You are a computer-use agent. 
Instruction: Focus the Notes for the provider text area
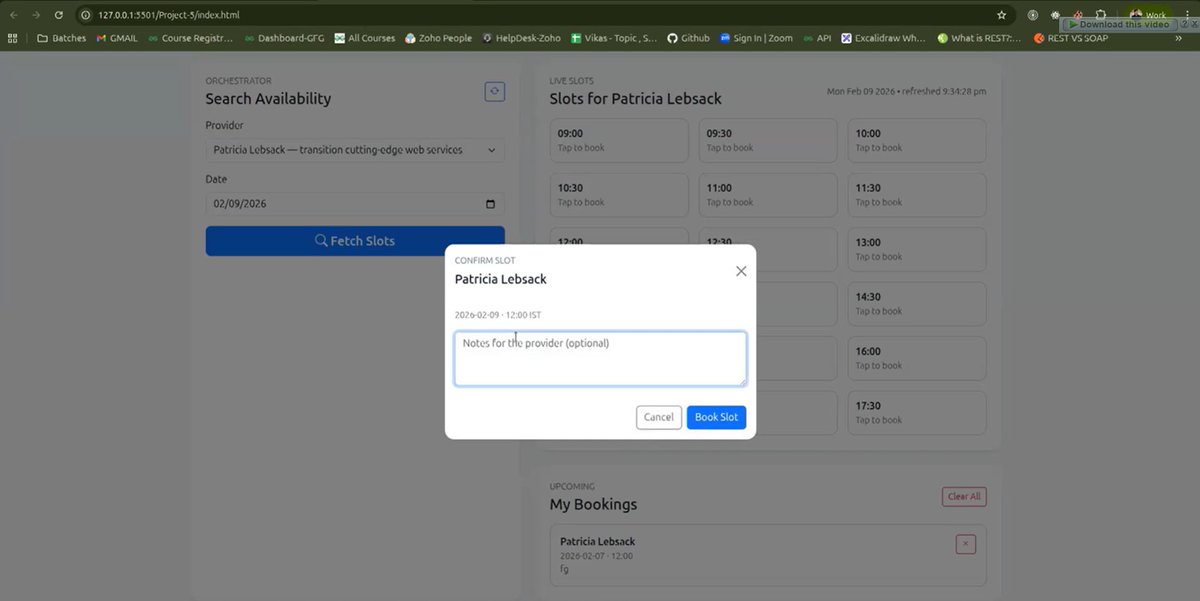click(x=600, y=359)
